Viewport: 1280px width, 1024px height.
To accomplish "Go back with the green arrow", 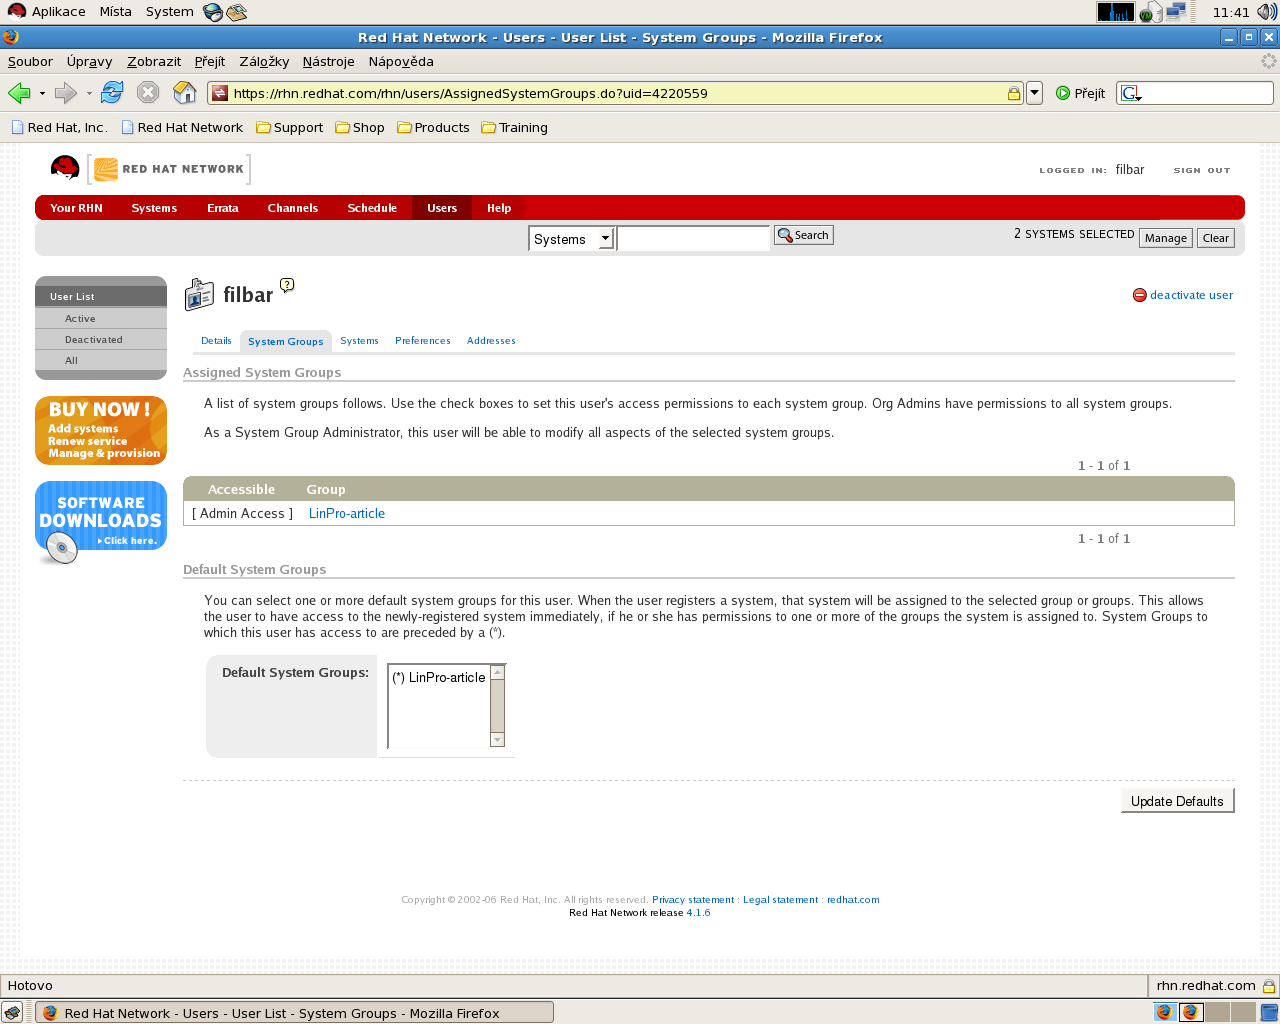I will 19,93.
